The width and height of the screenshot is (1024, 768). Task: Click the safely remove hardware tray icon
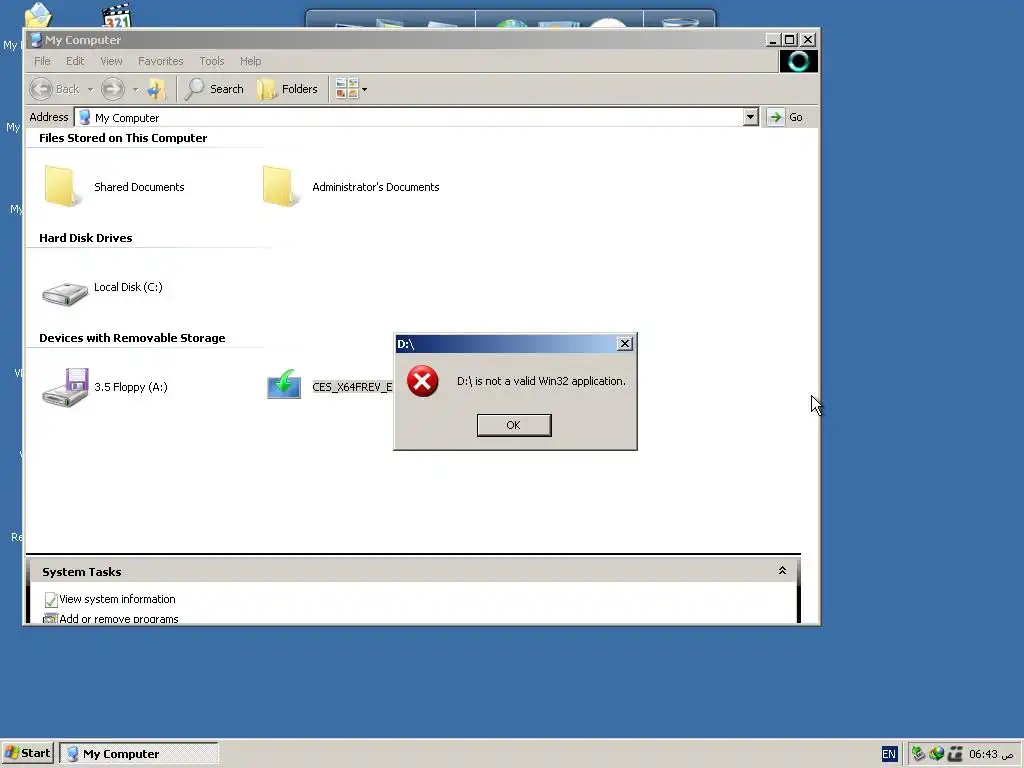918,754
